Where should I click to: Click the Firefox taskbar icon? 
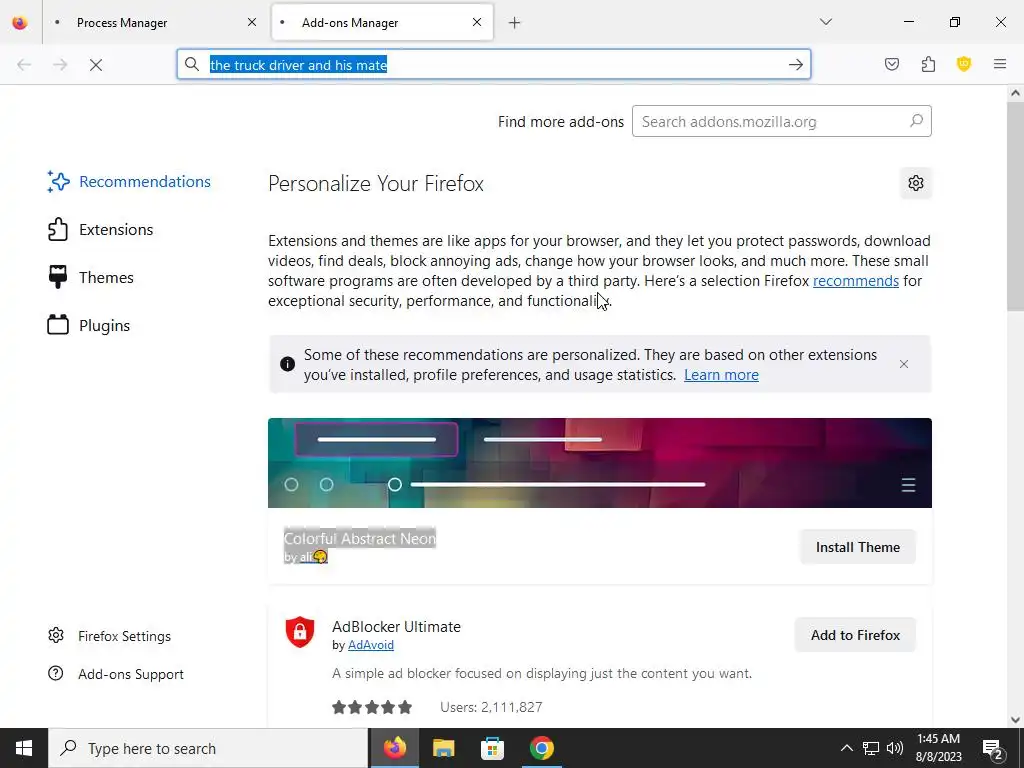click(394, 748)
